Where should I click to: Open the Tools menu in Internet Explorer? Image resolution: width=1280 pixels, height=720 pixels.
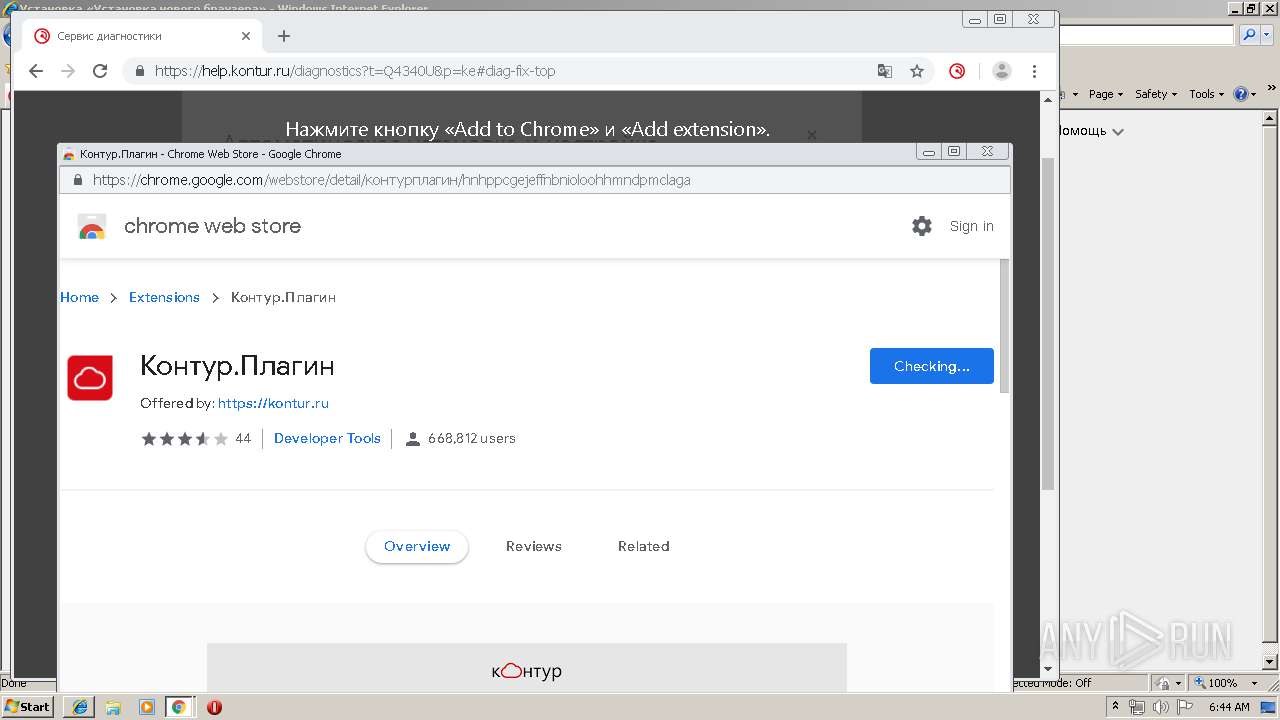pyautogui.click(x=1206, y=94)
